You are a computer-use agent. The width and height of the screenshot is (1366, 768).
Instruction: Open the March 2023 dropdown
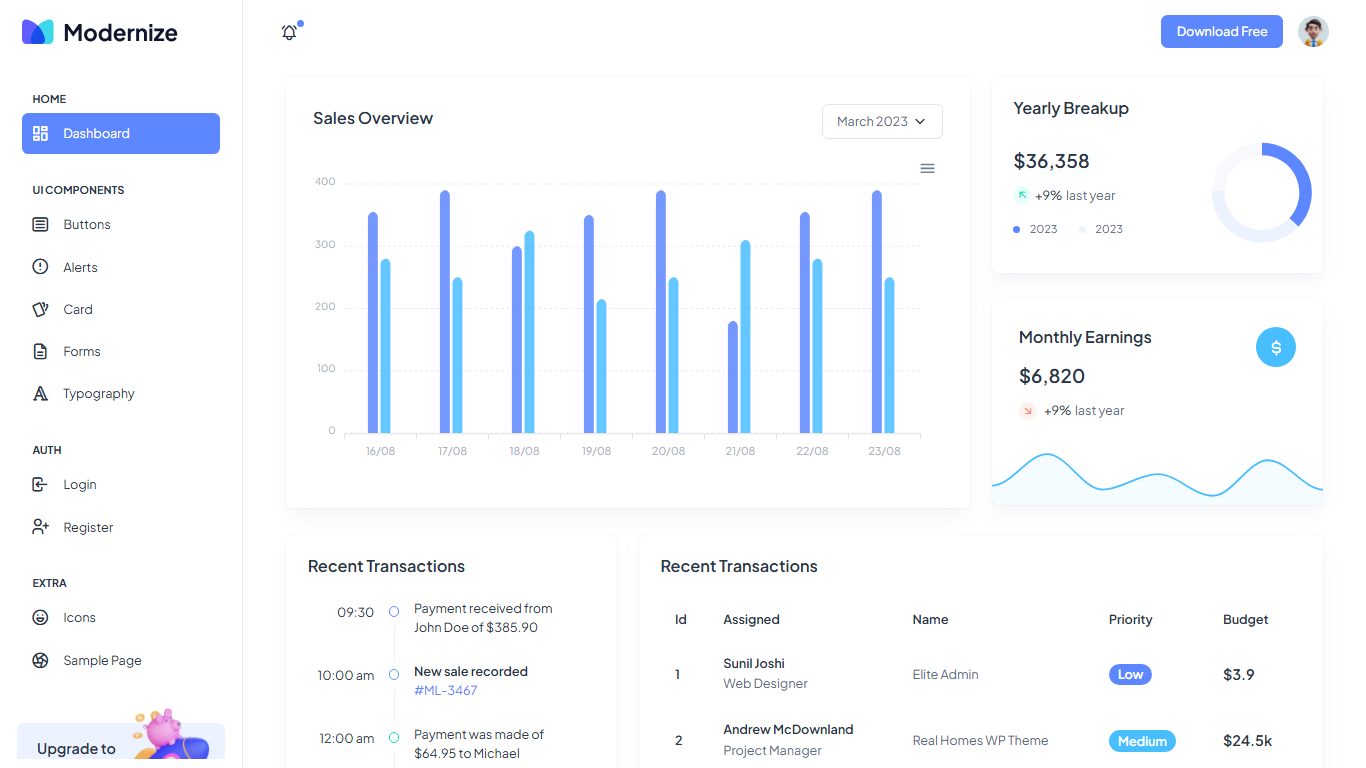pos(882,121)
